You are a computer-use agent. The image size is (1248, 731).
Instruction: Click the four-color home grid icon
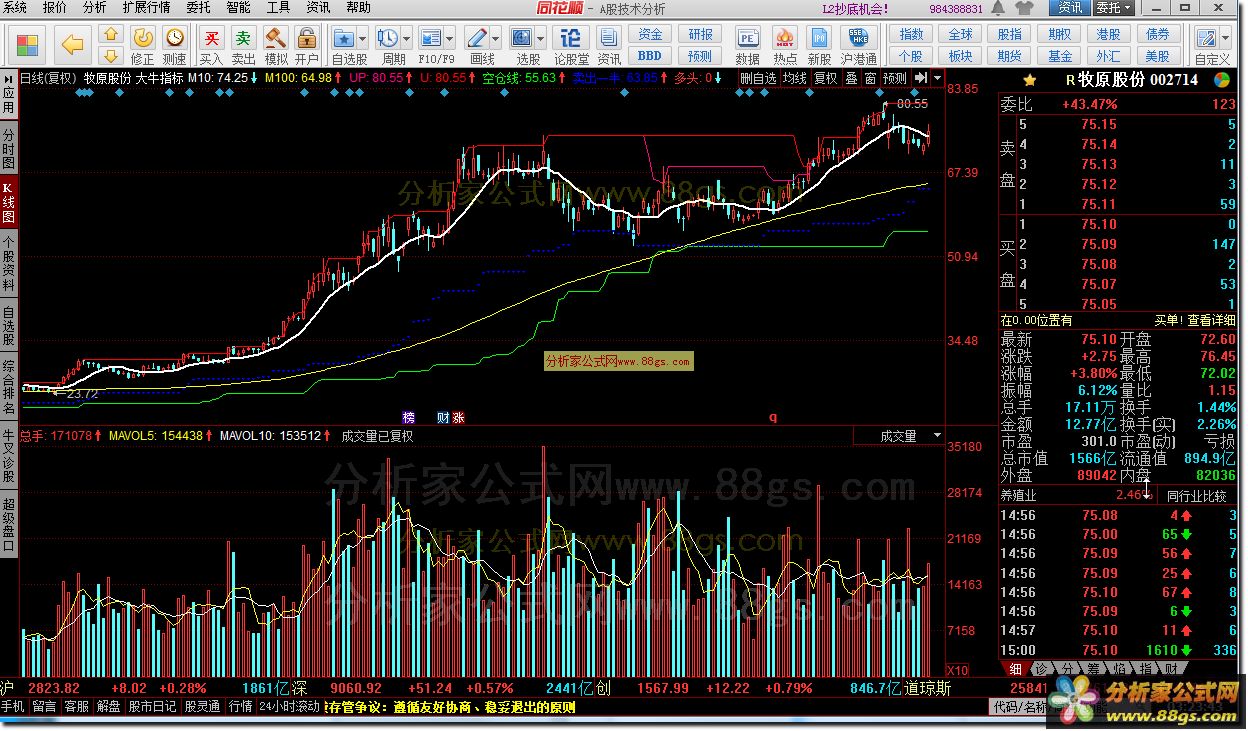[x=27, y=44]
